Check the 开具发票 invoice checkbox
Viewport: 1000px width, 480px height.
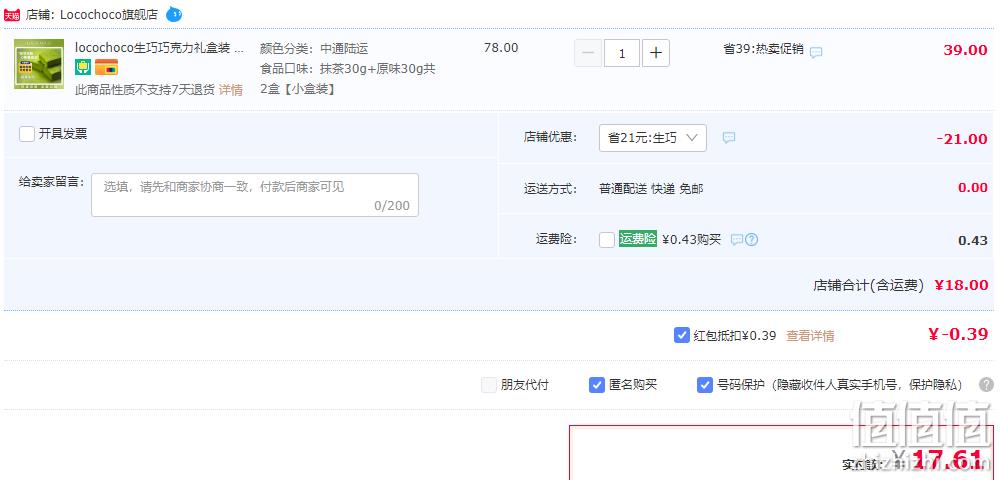coord(27,134)
